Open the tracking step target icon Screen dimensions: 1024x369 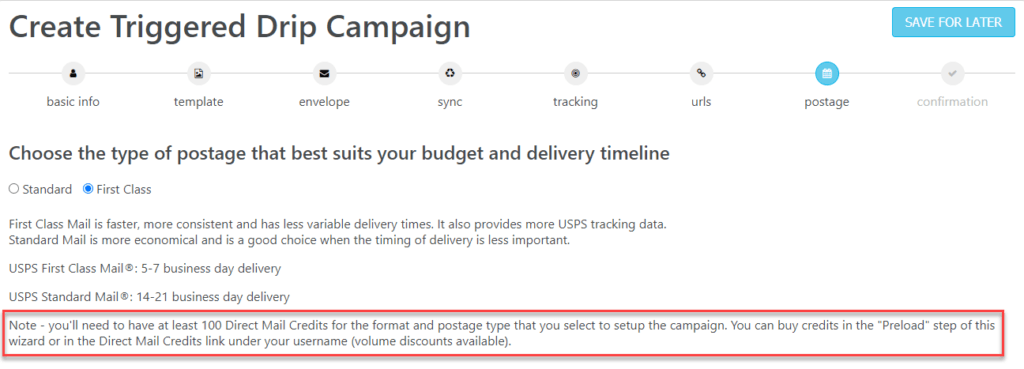(x=575, y=74)
